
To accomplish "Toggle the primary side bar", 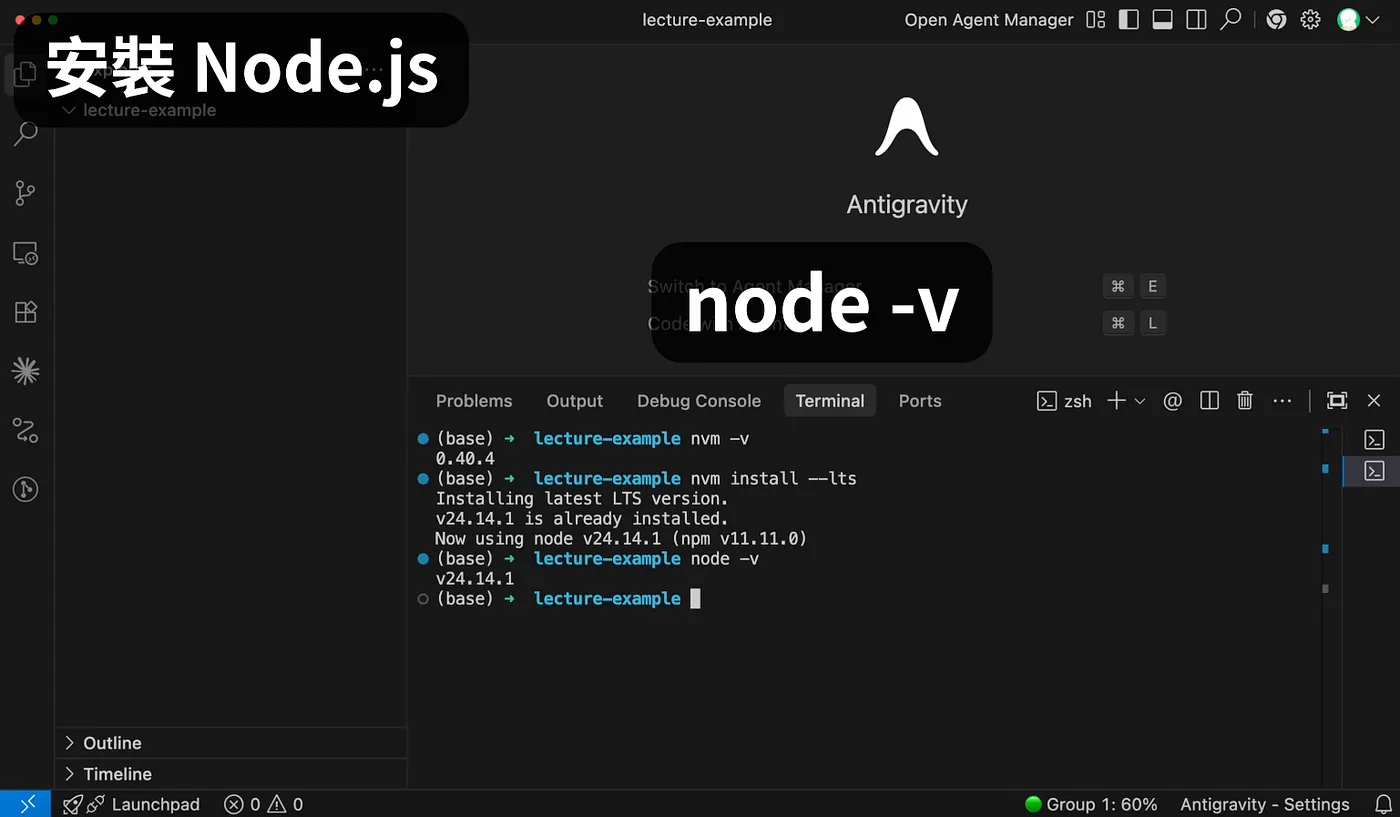I will coord(1129,20).
